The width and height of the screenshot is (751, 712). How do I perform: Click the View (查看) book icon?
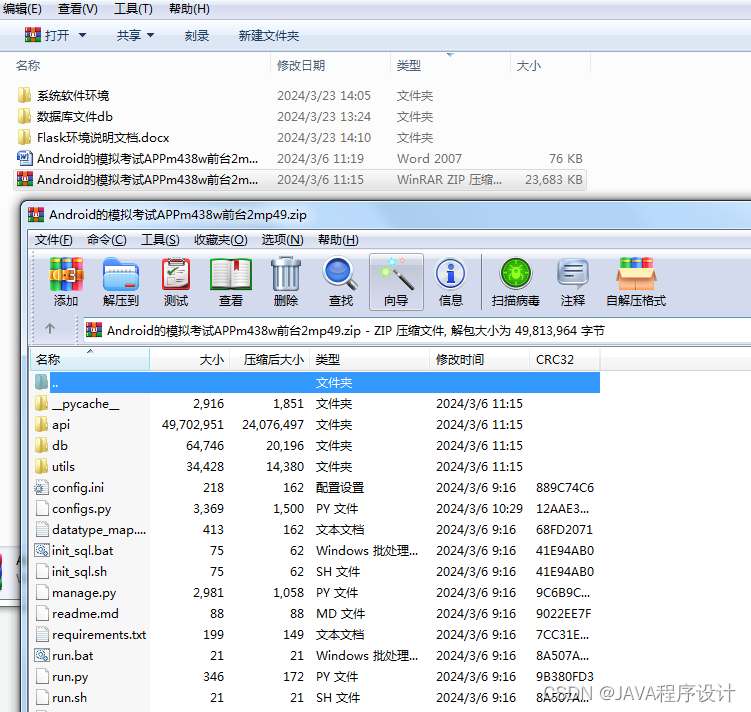(x=231, y=274)
